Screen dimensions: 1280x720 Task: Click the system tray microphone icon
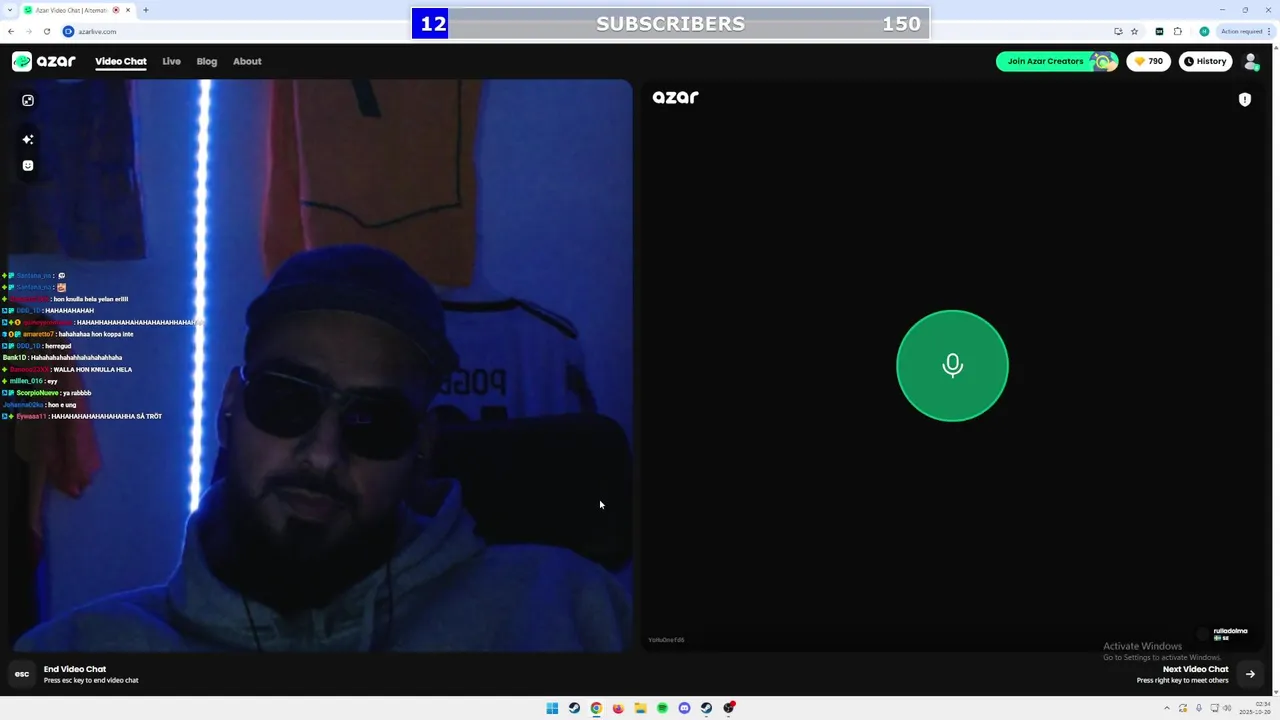coord(1198,708)
